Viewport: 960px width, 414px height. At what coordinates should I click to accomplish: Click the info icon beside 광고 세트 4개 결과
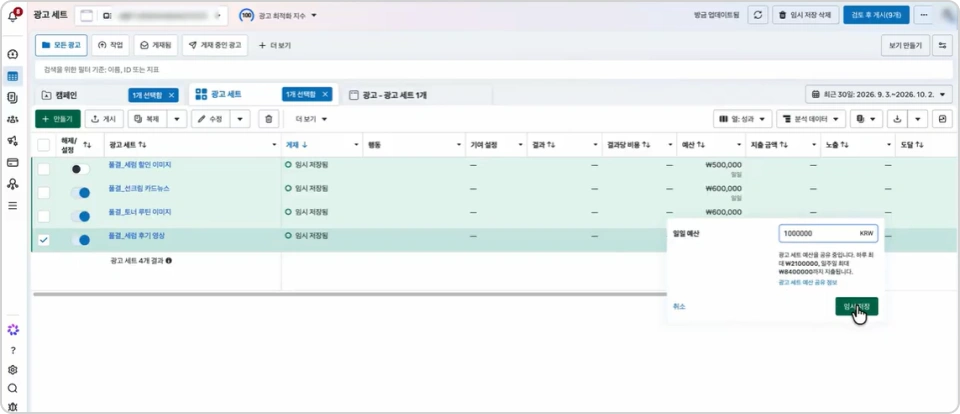tap(168, 260)
